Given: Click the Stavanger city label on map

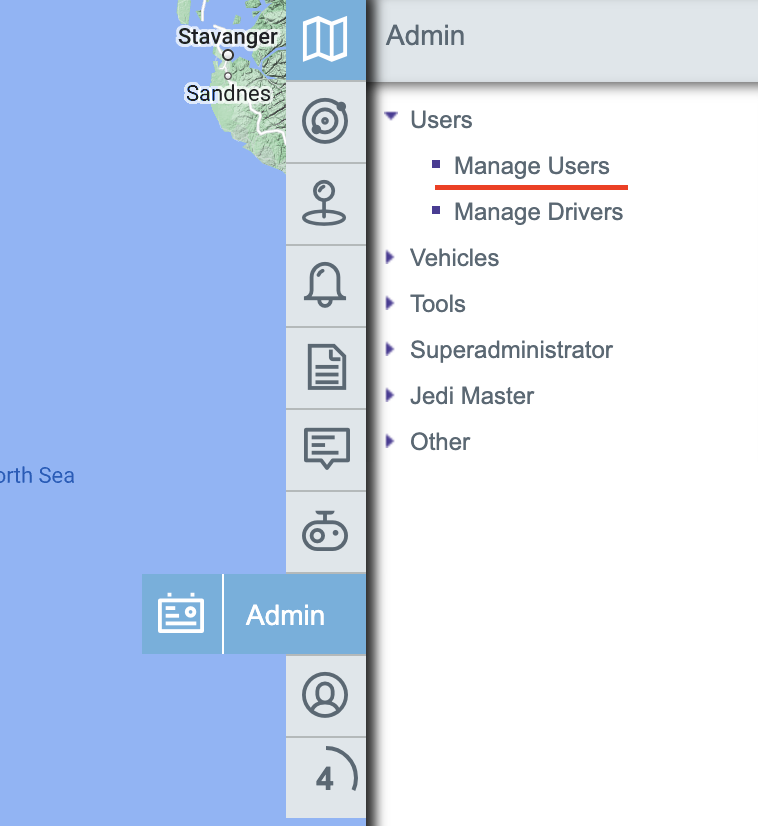Looking at the screenshot, I should pyautogui.click(x=227, y=37).
